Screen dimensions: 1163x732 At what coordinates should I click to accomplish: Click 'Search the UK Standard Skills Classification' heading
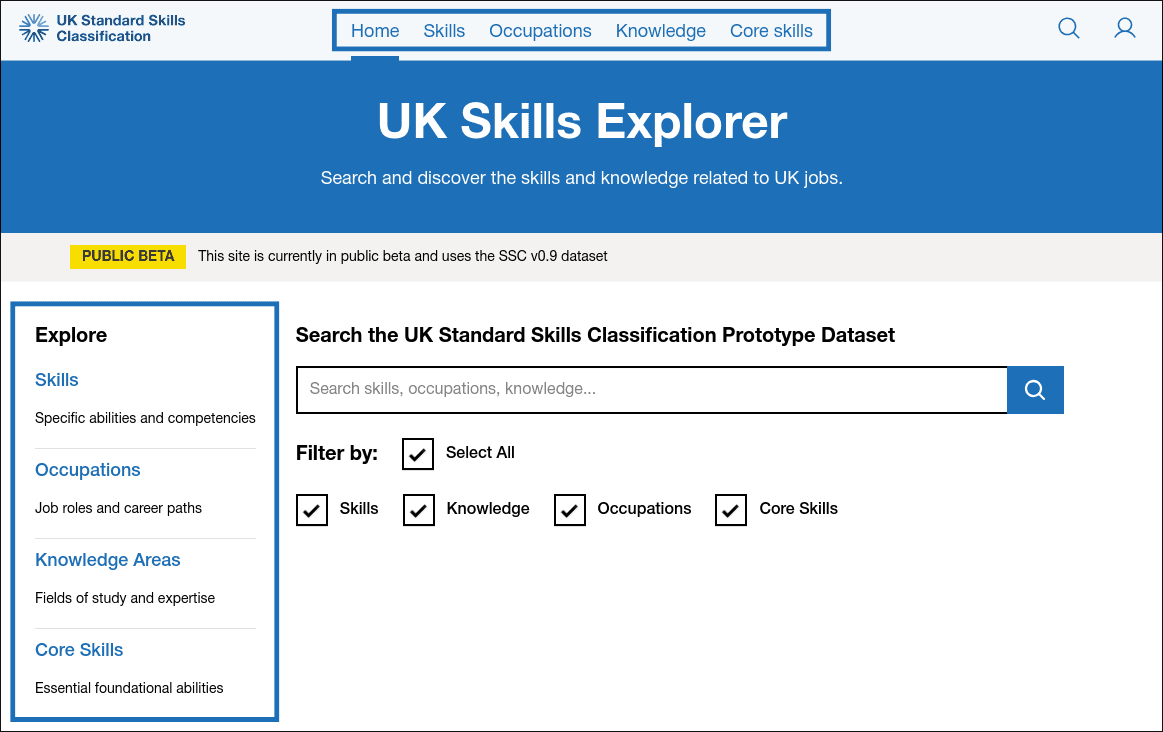(595, 335)
